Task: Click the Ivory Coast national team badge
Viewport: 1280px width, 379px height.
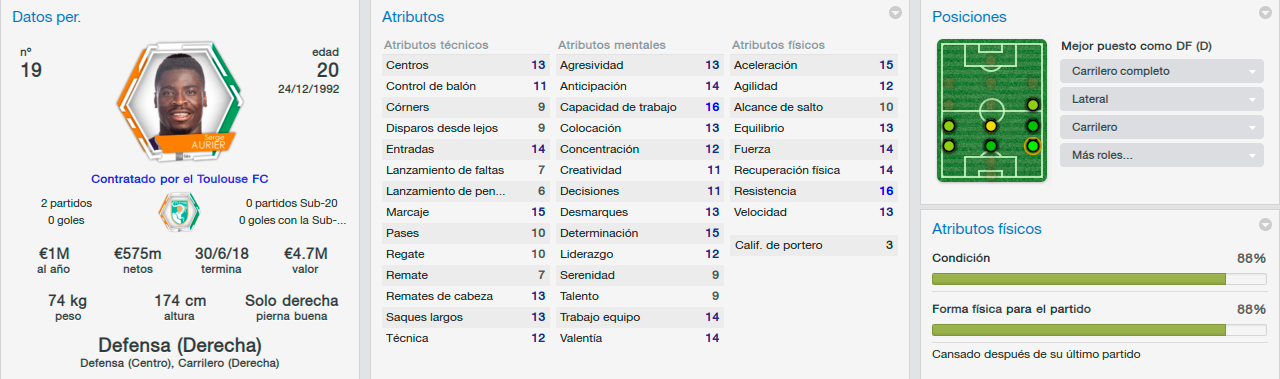Action: 180,210
